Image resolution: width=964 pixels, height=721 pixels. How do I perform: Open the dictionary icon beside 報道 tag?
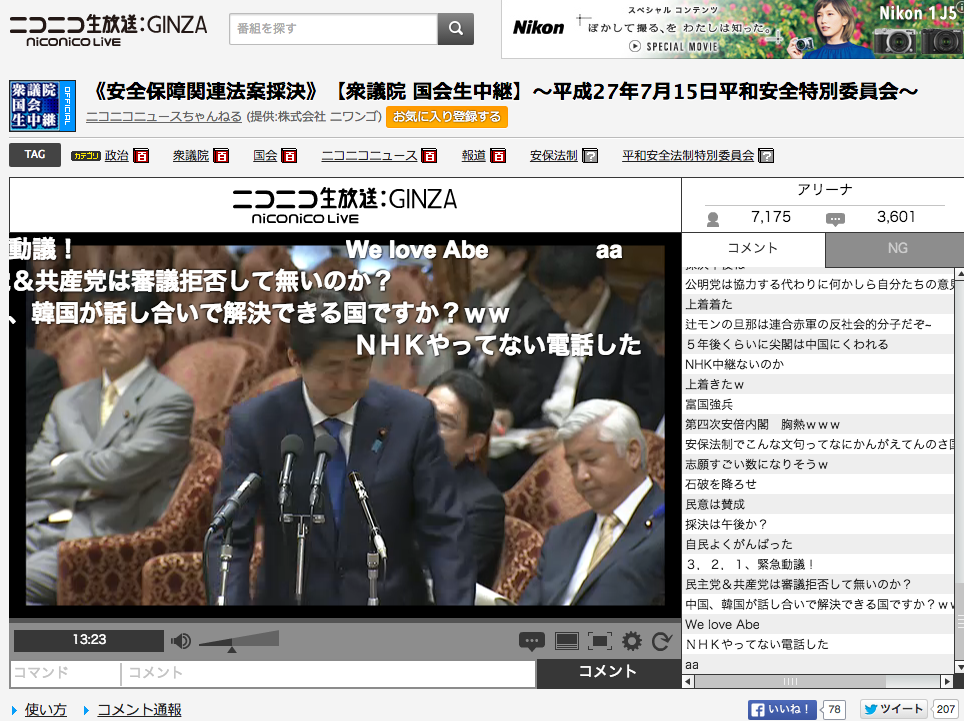498,156
